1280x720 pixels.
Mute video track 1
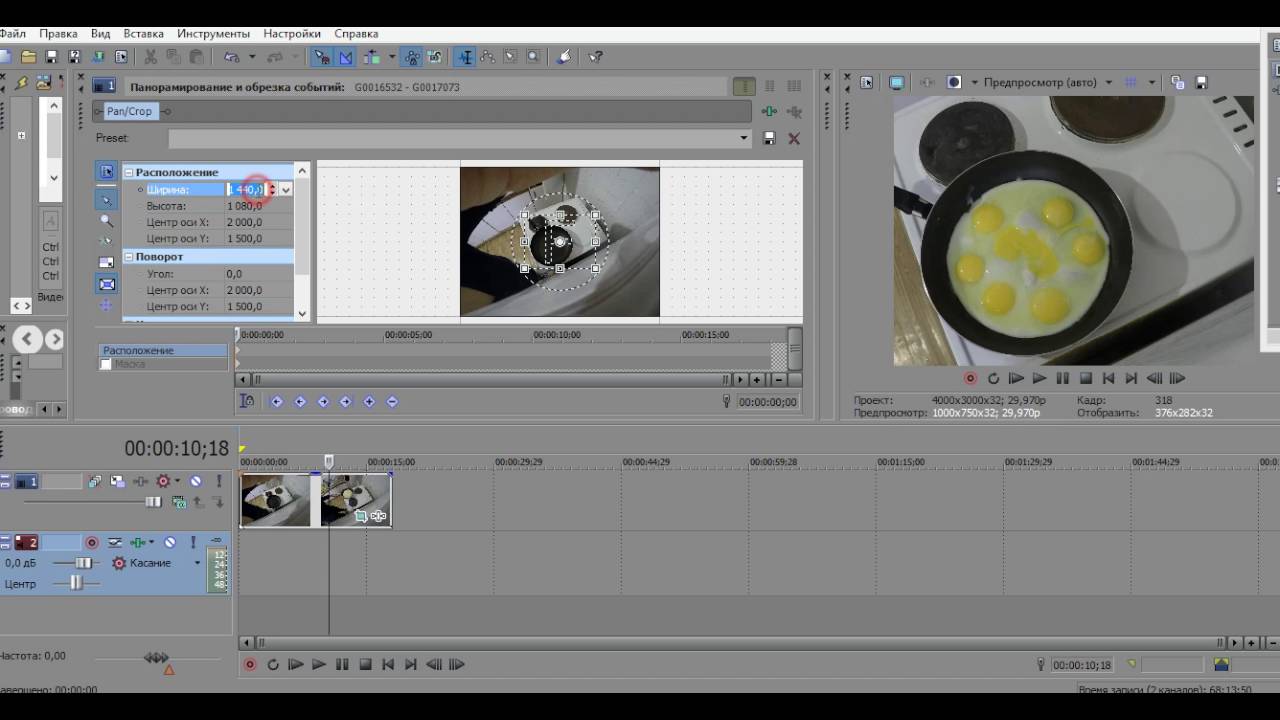click(196, 481)
